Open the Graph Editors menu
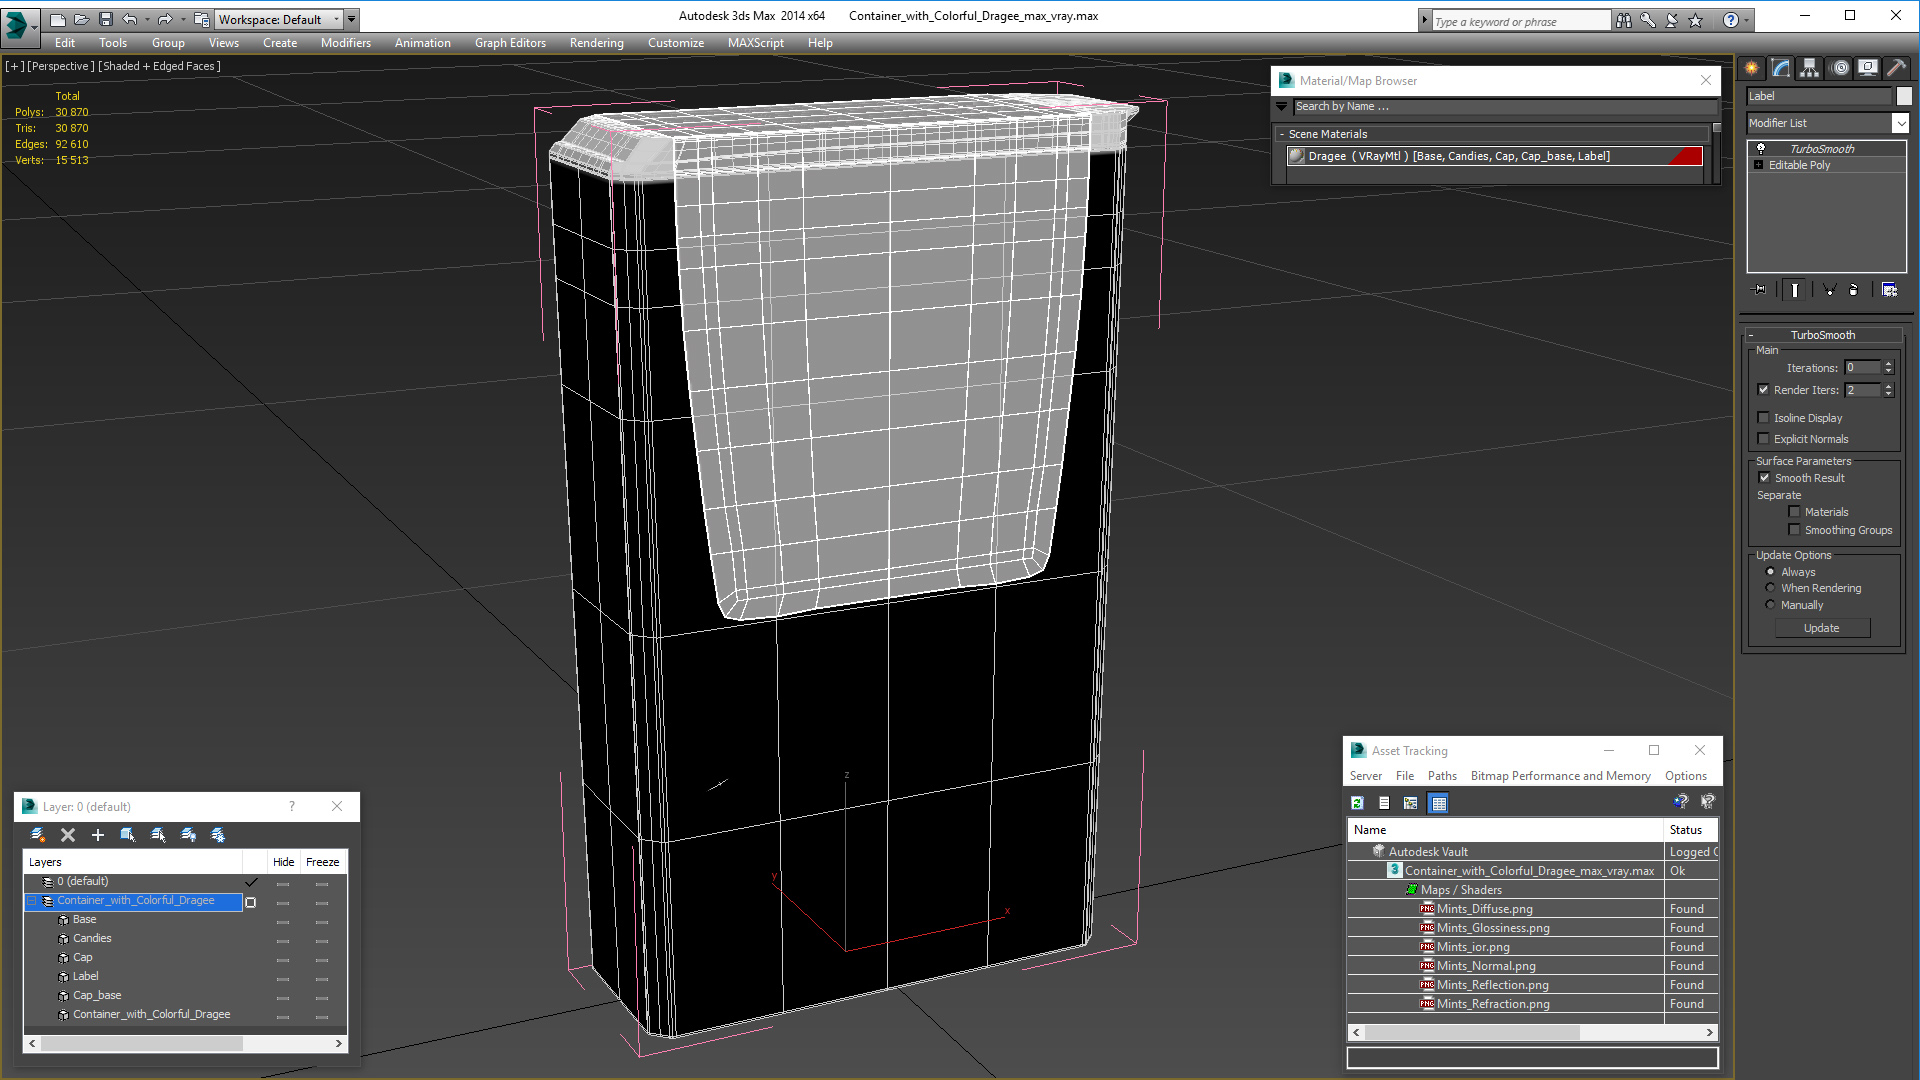 (510, 43)
